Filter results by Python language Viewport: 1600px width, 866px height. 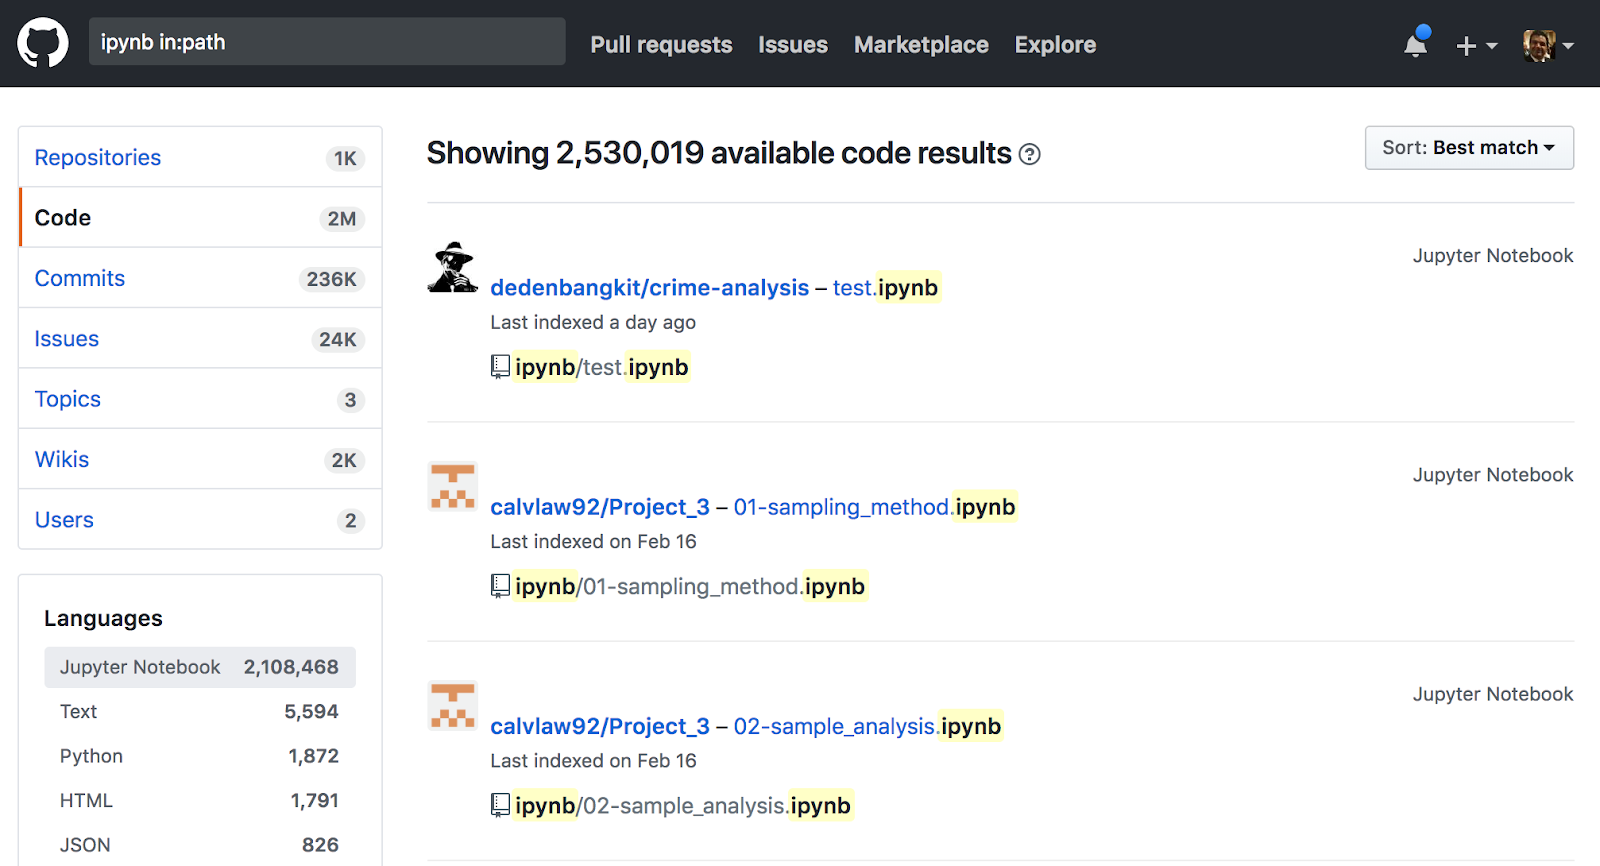click(x=200, y=756)
